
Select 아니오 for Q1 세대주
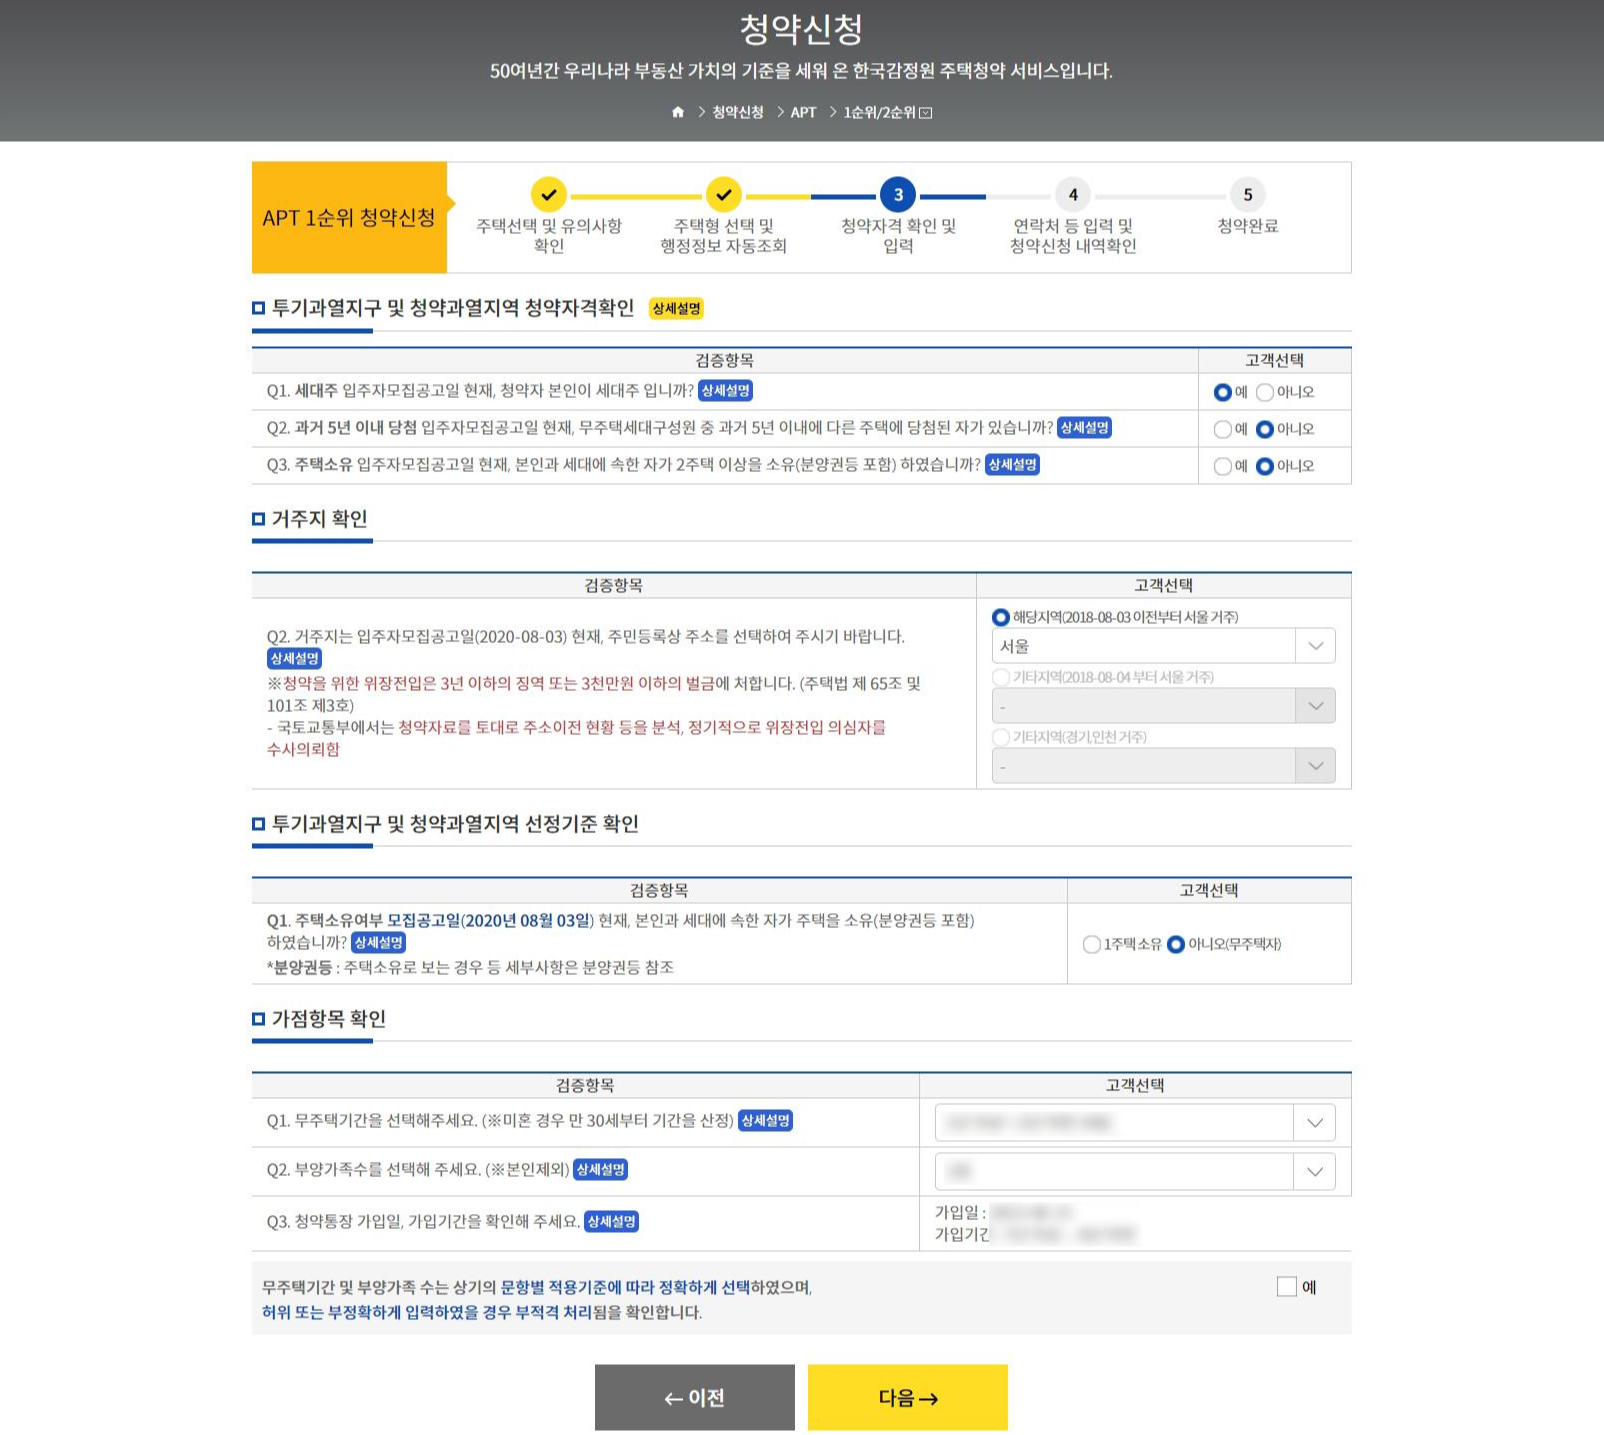pyautogui.click(x=1265, y=392)
